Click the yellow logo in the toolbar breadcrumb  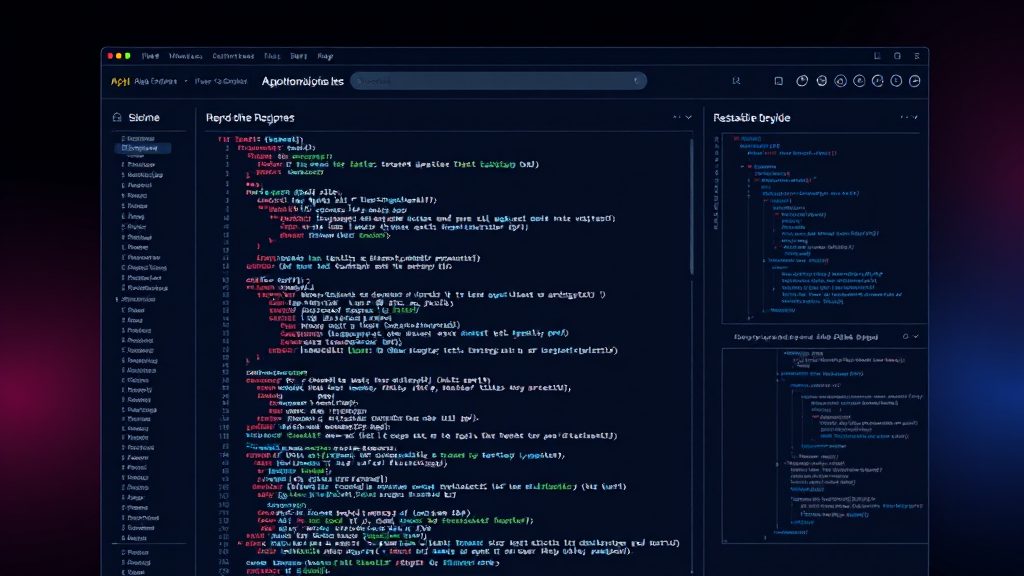[x=120, y=82]
